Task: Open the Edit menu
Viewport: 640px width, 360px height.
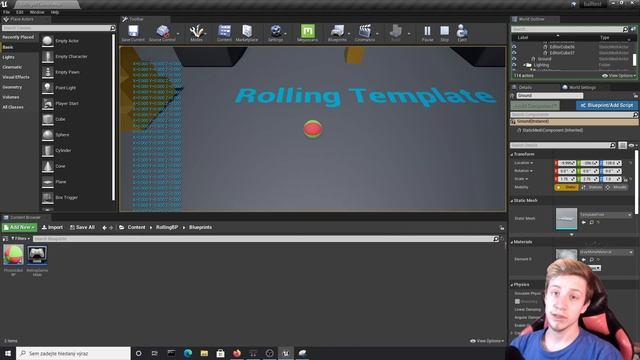Action: tap(20, 12)
